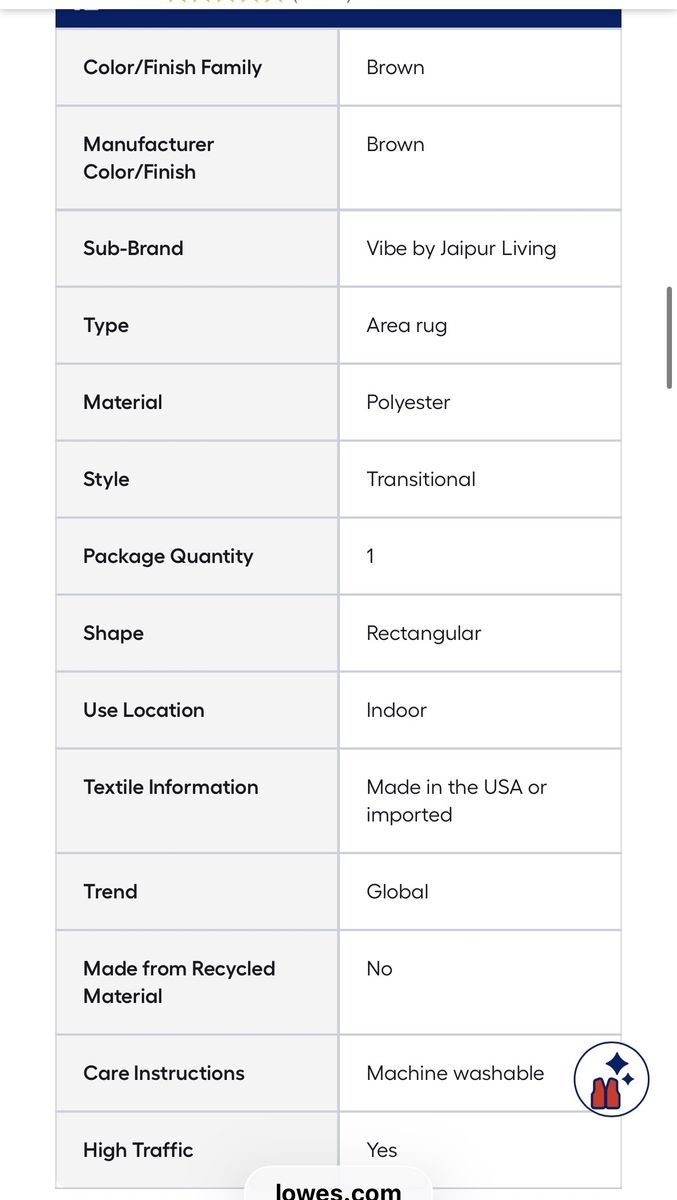Viewport: 677px width, 1200px height.
Task: Open the floating red vest assistant icon
Action: pos(611,1079)
